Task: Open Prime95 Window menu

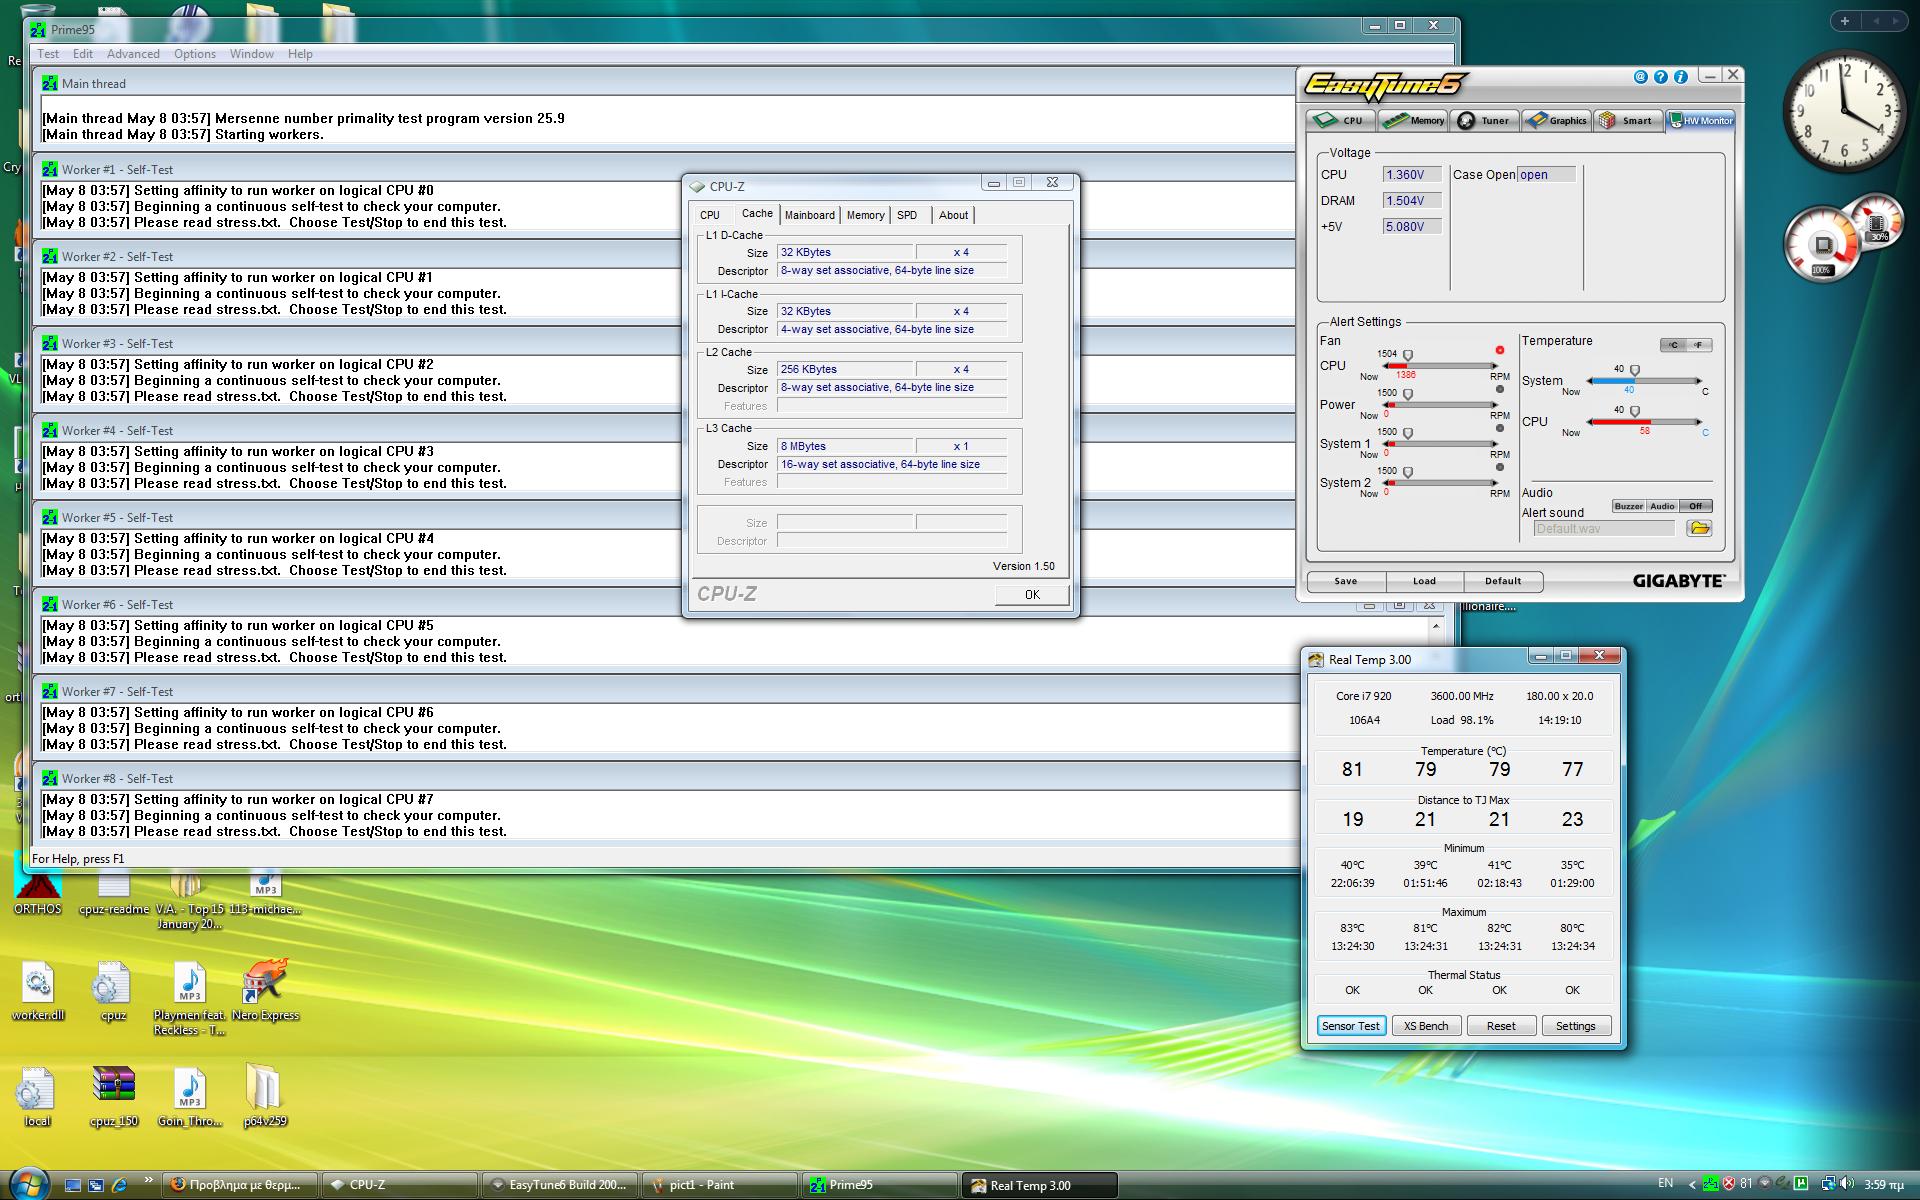Action: point(252,54)
